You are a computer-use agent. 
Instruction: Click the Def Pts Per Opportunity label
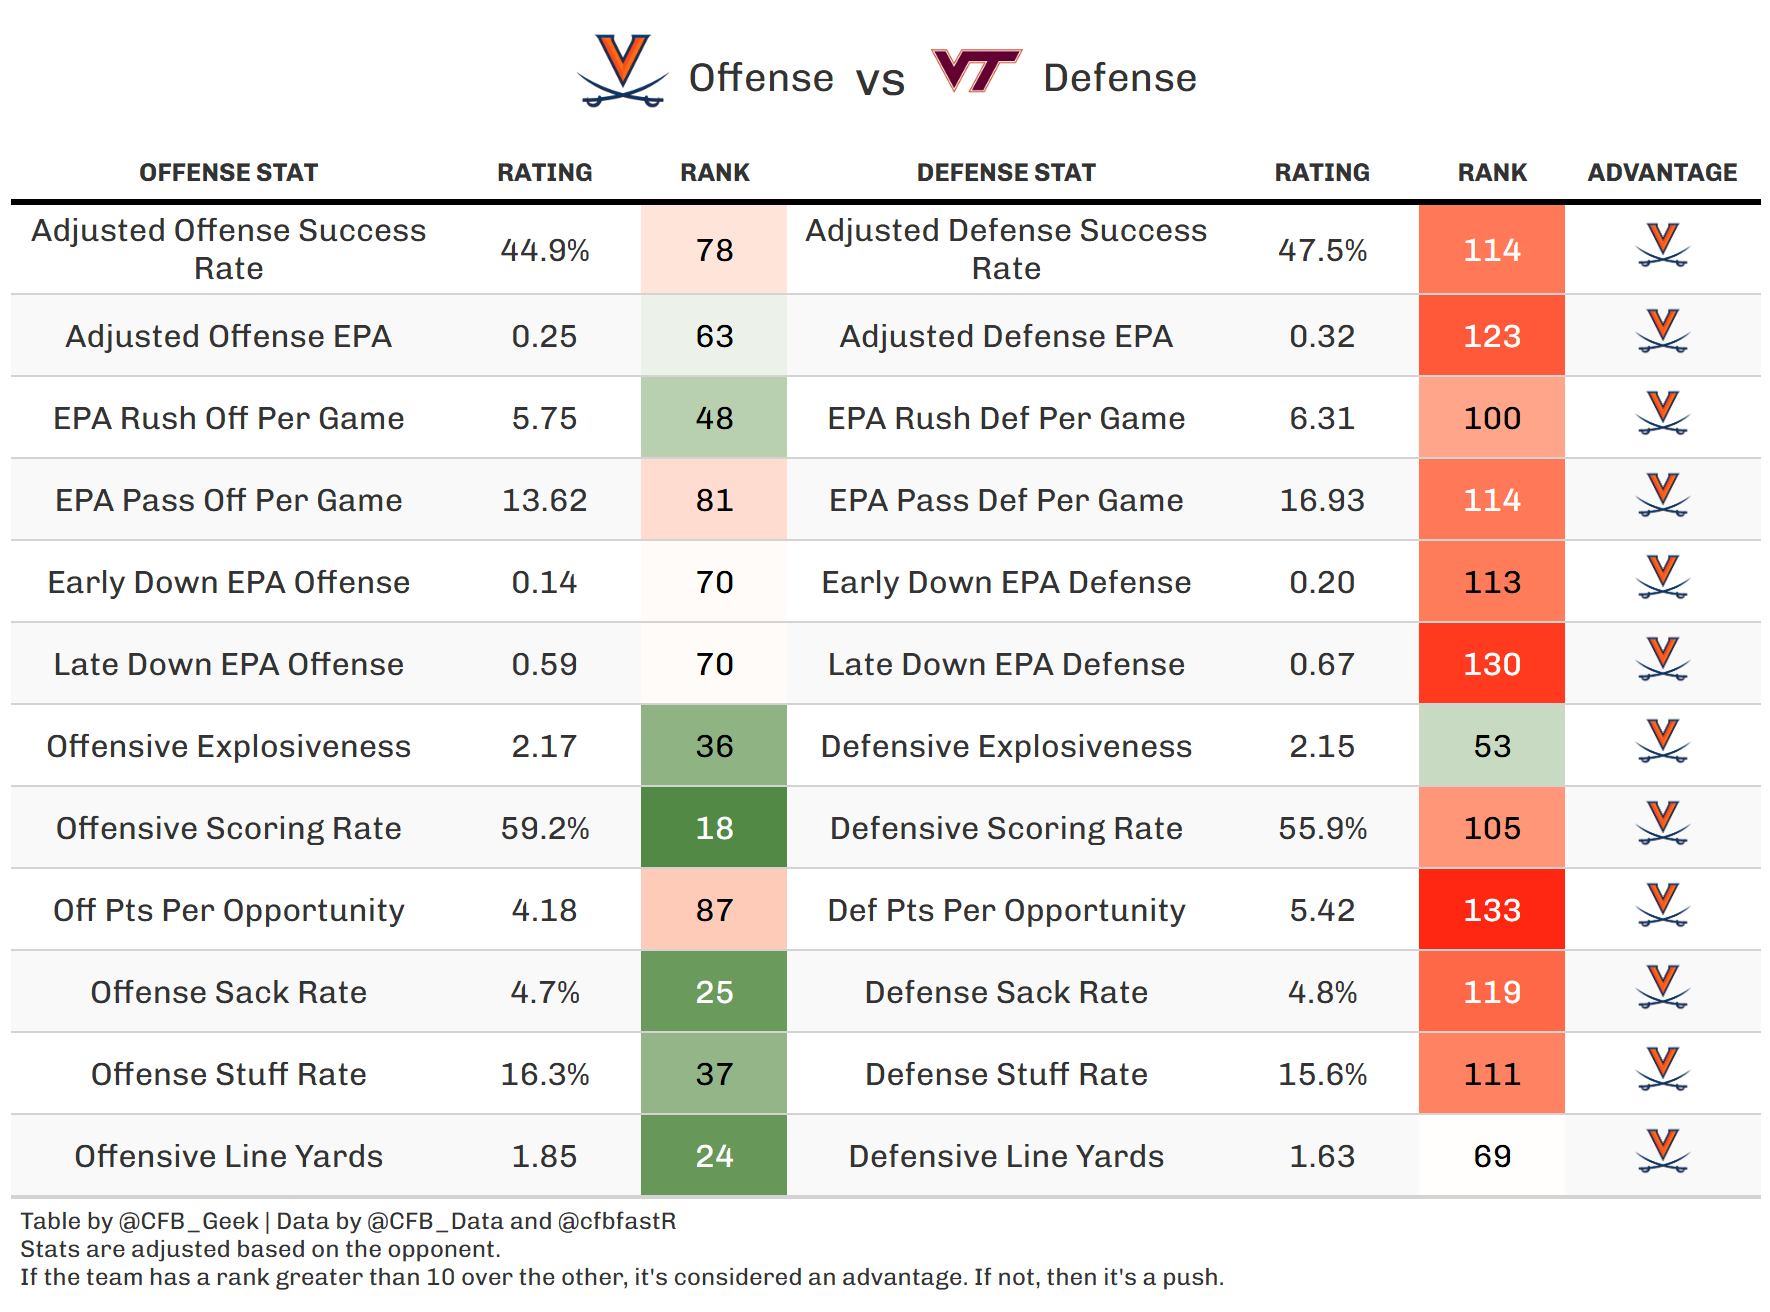coord(1006,910)
